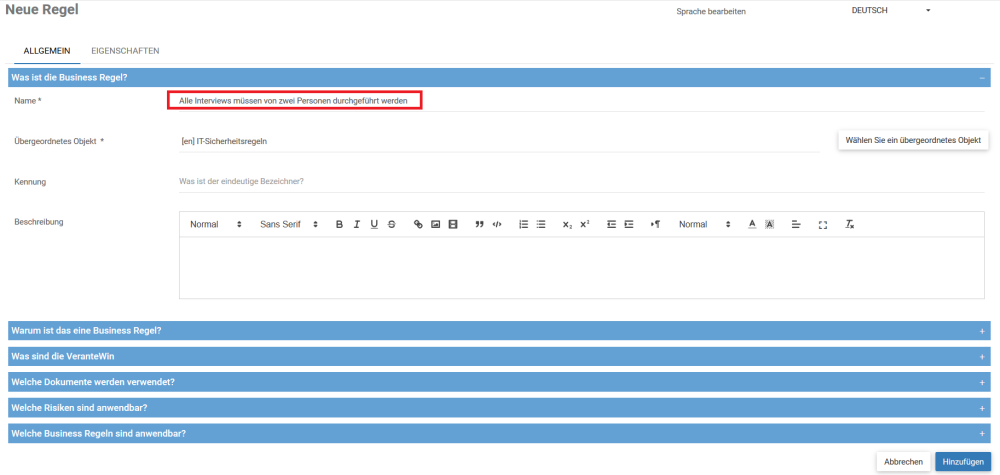This screenshot has width=1000, height=475.
Task: Switch text direction with paragraph icon
Action: click(x=655, y=224)
